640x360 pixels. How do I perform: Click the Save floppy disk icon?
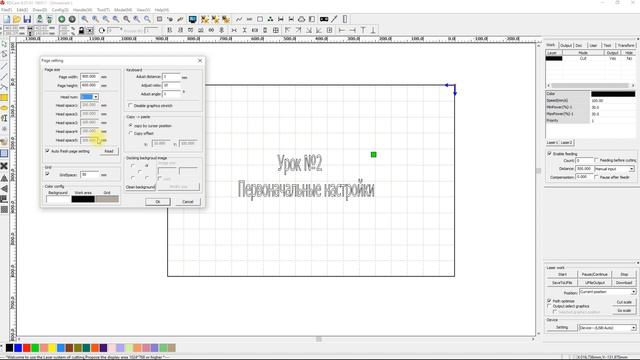[27, 19]
